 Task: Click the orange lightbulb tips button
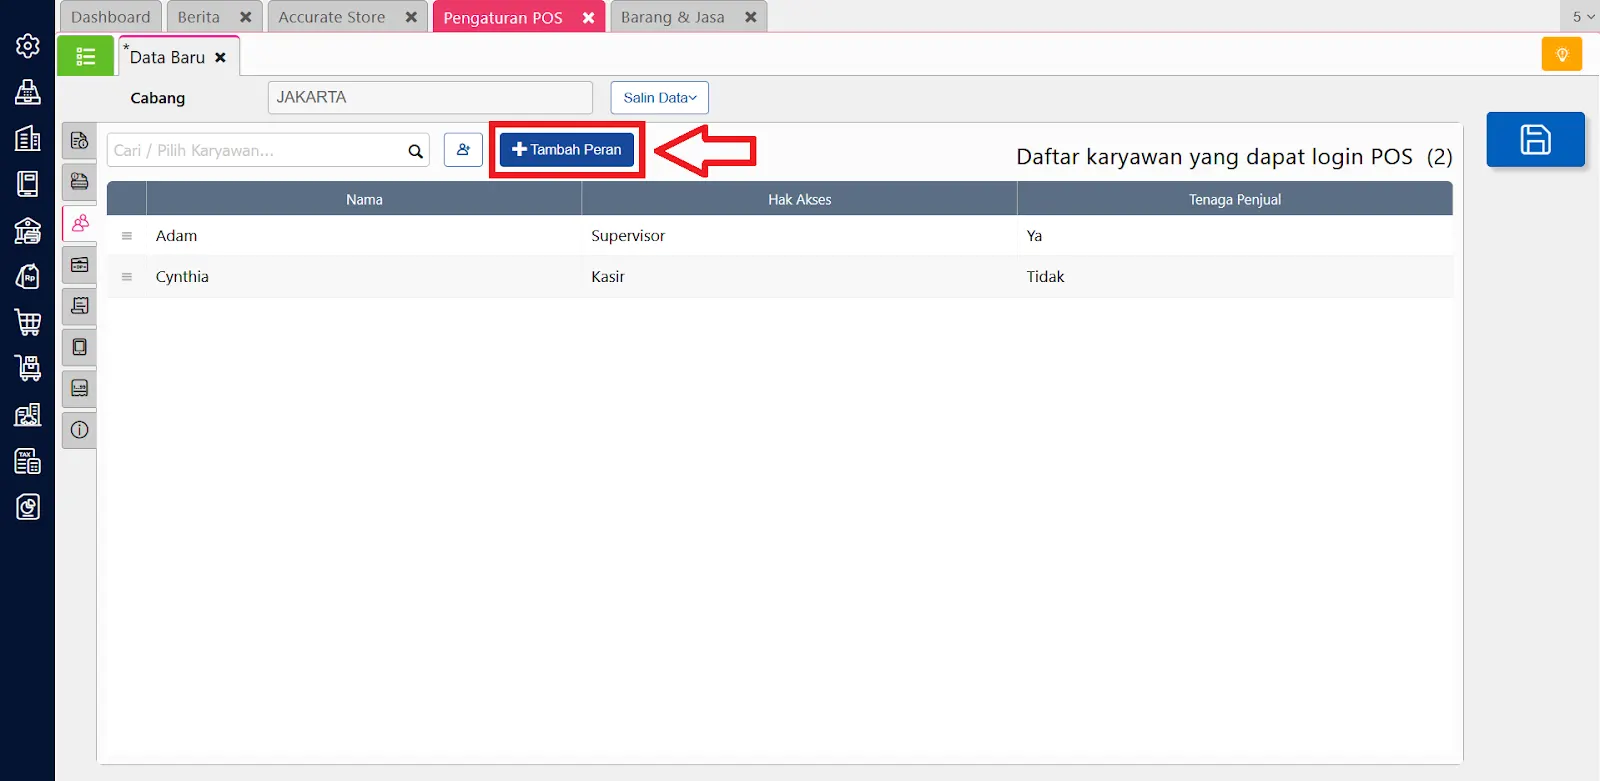point(1561,54)
